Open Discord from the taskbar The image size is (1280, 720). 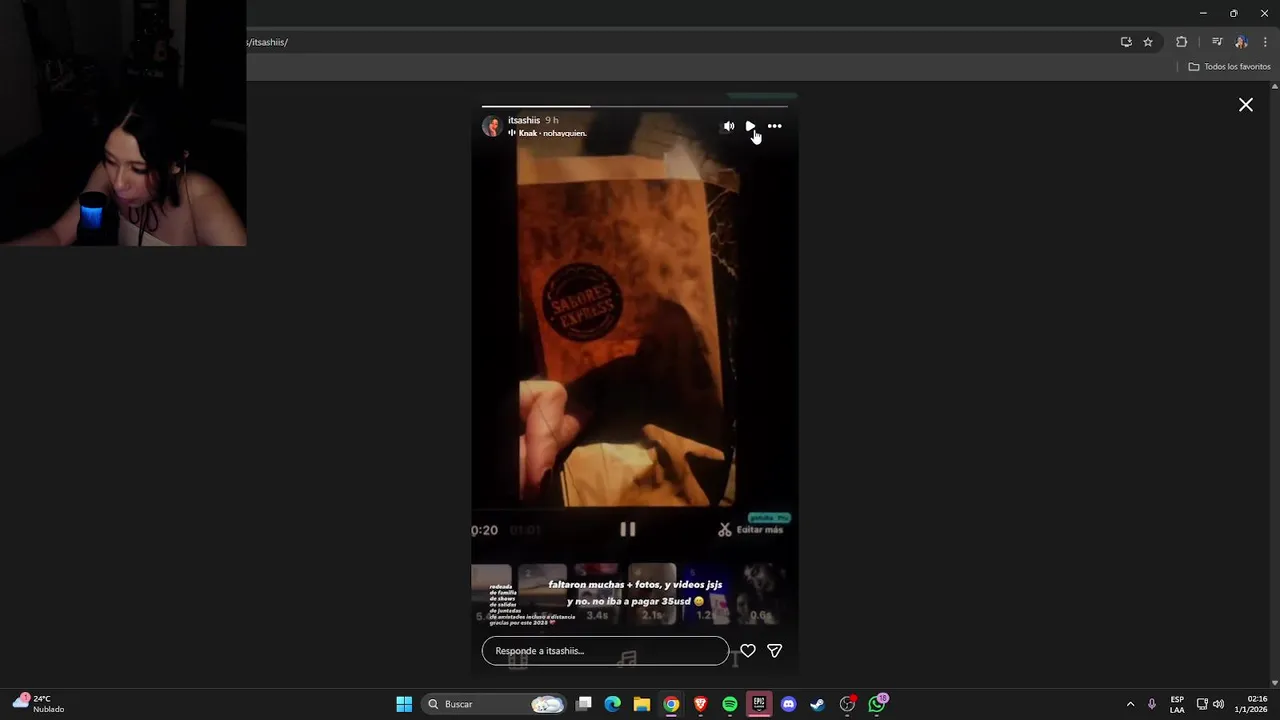(x=788, y=704)
